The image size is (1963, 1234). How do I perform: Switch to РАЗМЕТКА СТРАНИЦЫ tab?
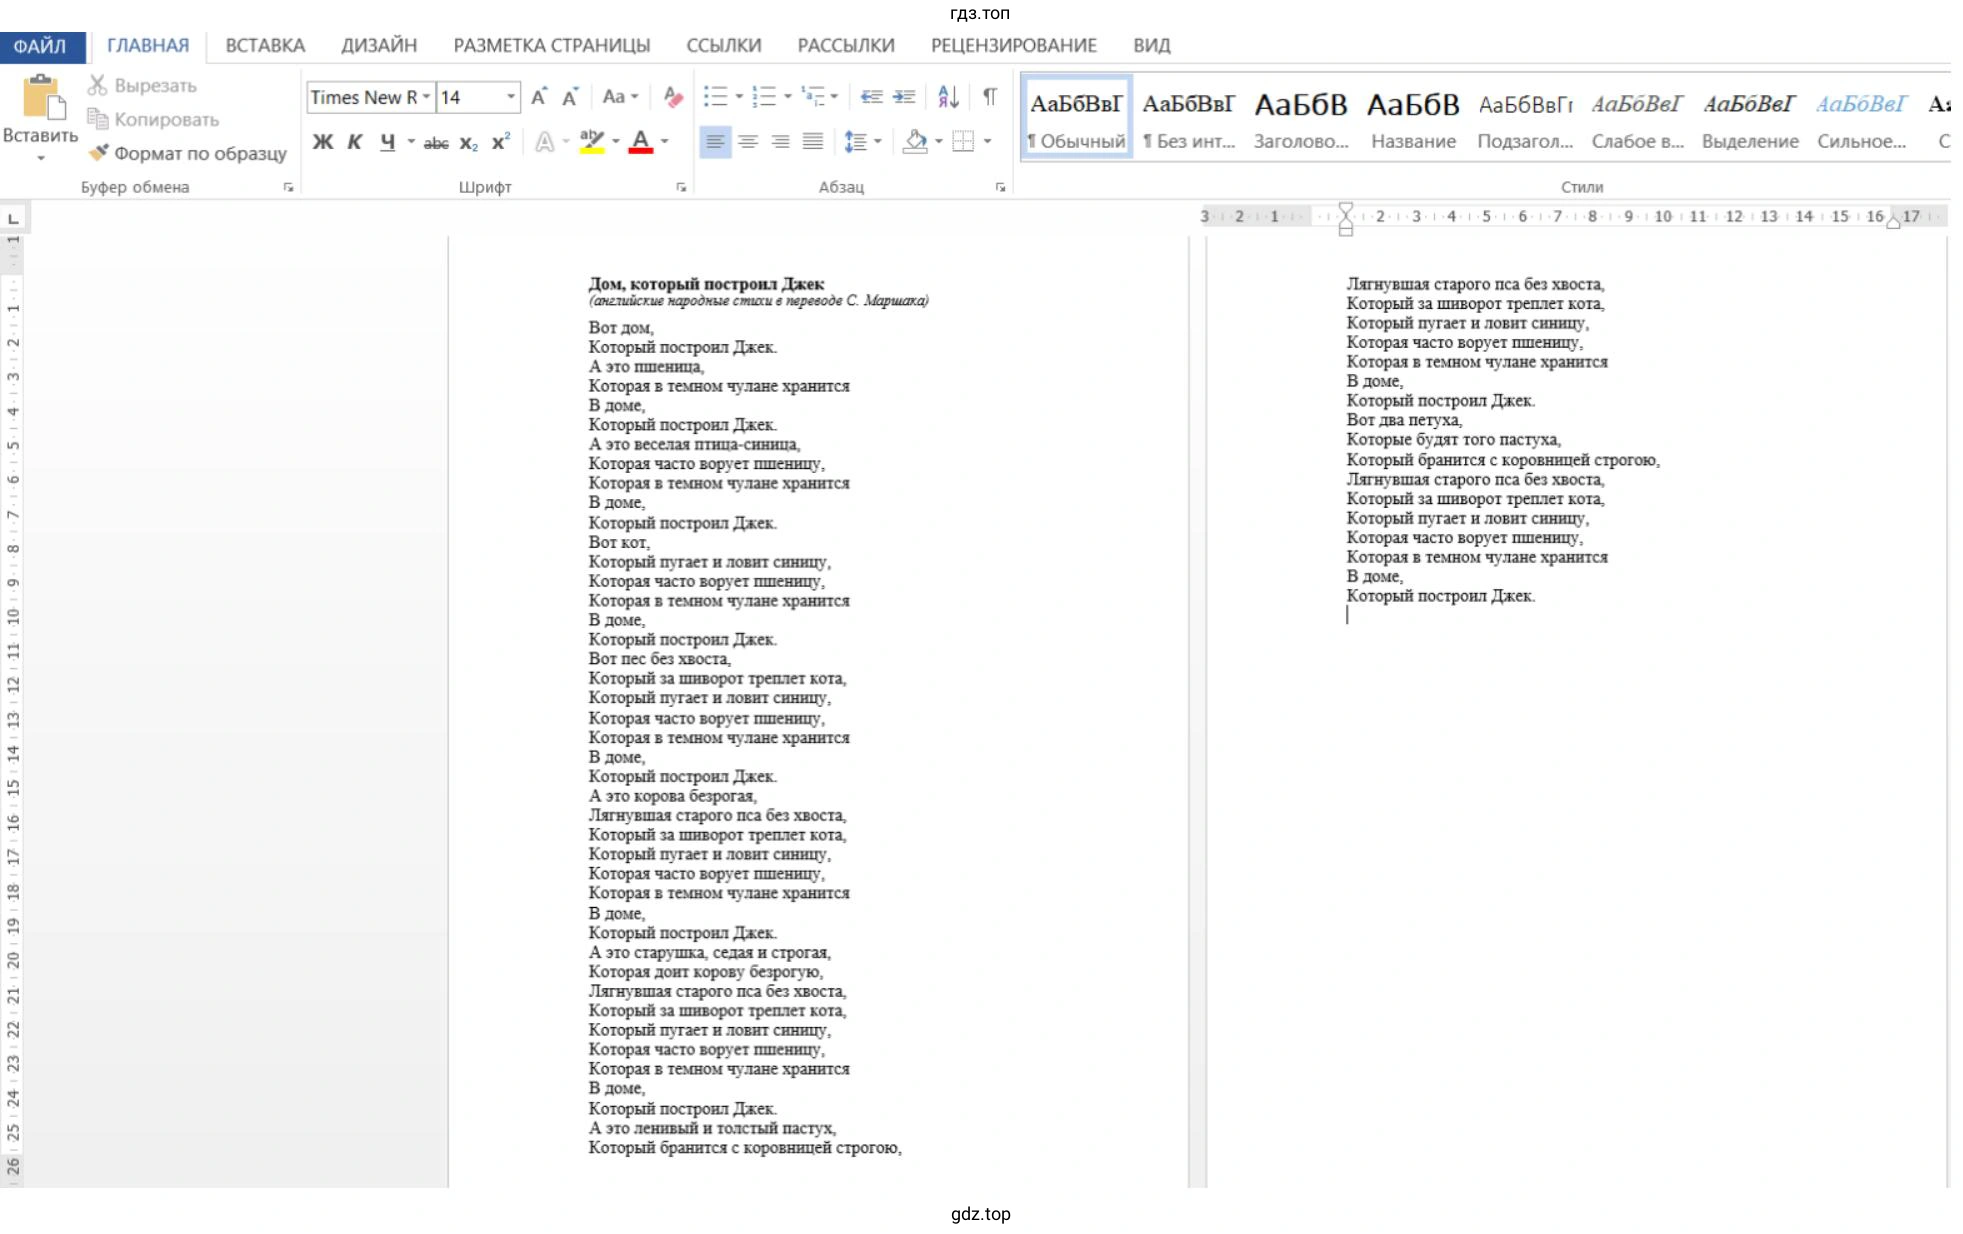click(552, 46)
